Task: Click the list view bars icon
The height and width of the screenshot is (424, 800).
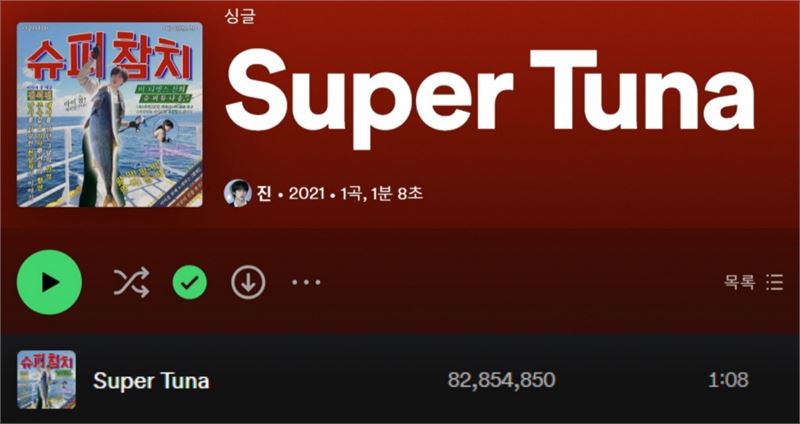Action: coord(774,282)
